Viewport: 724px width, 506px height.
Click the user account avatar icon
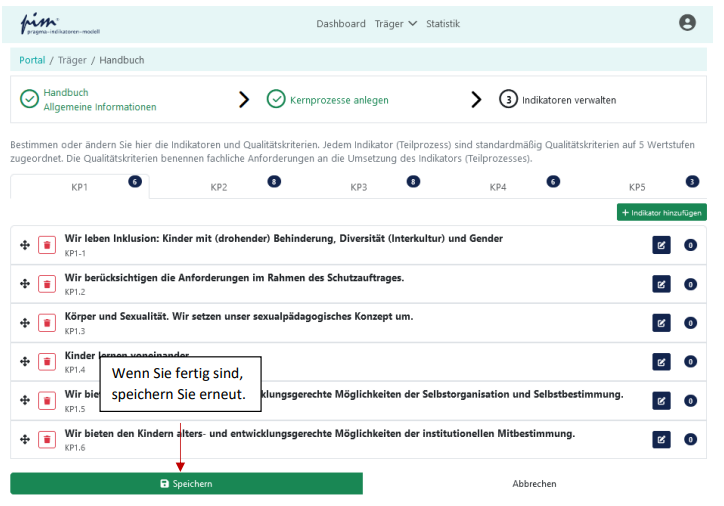686,23
